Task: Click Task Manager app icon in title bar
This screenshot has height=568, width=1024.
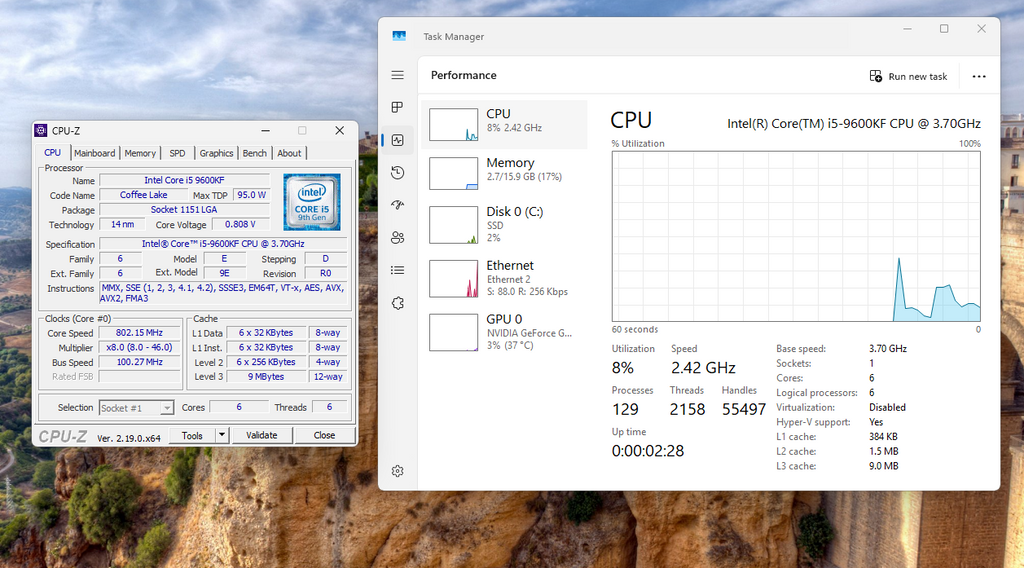Action: point(398,36)
